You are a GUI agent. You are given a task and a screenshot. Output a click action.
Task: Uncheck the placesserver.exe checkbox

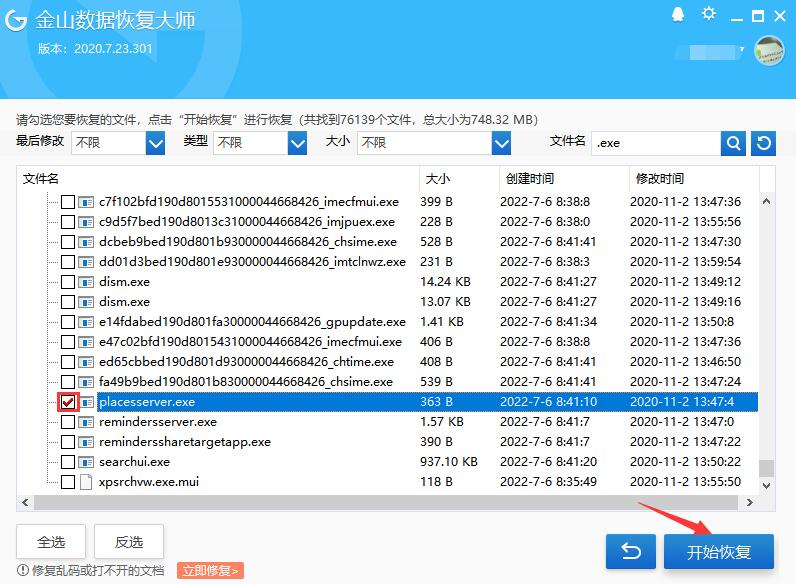(68, 402)
